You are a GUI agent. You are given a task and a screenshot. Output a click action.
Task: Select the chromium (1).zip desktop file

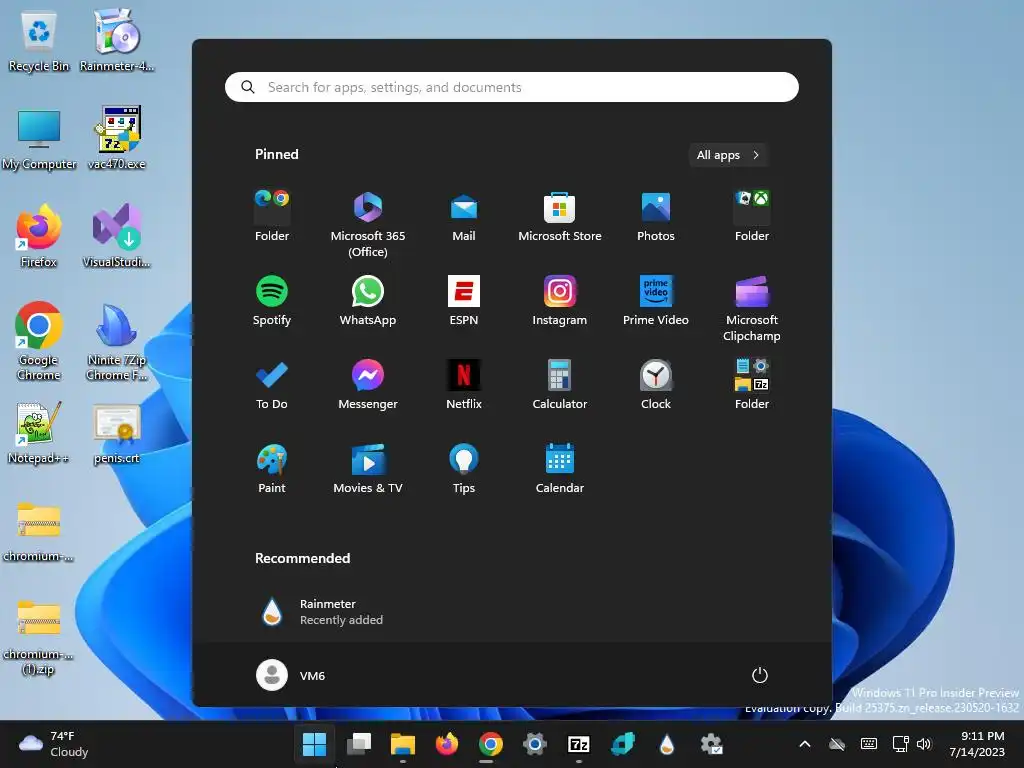[39, 637]
